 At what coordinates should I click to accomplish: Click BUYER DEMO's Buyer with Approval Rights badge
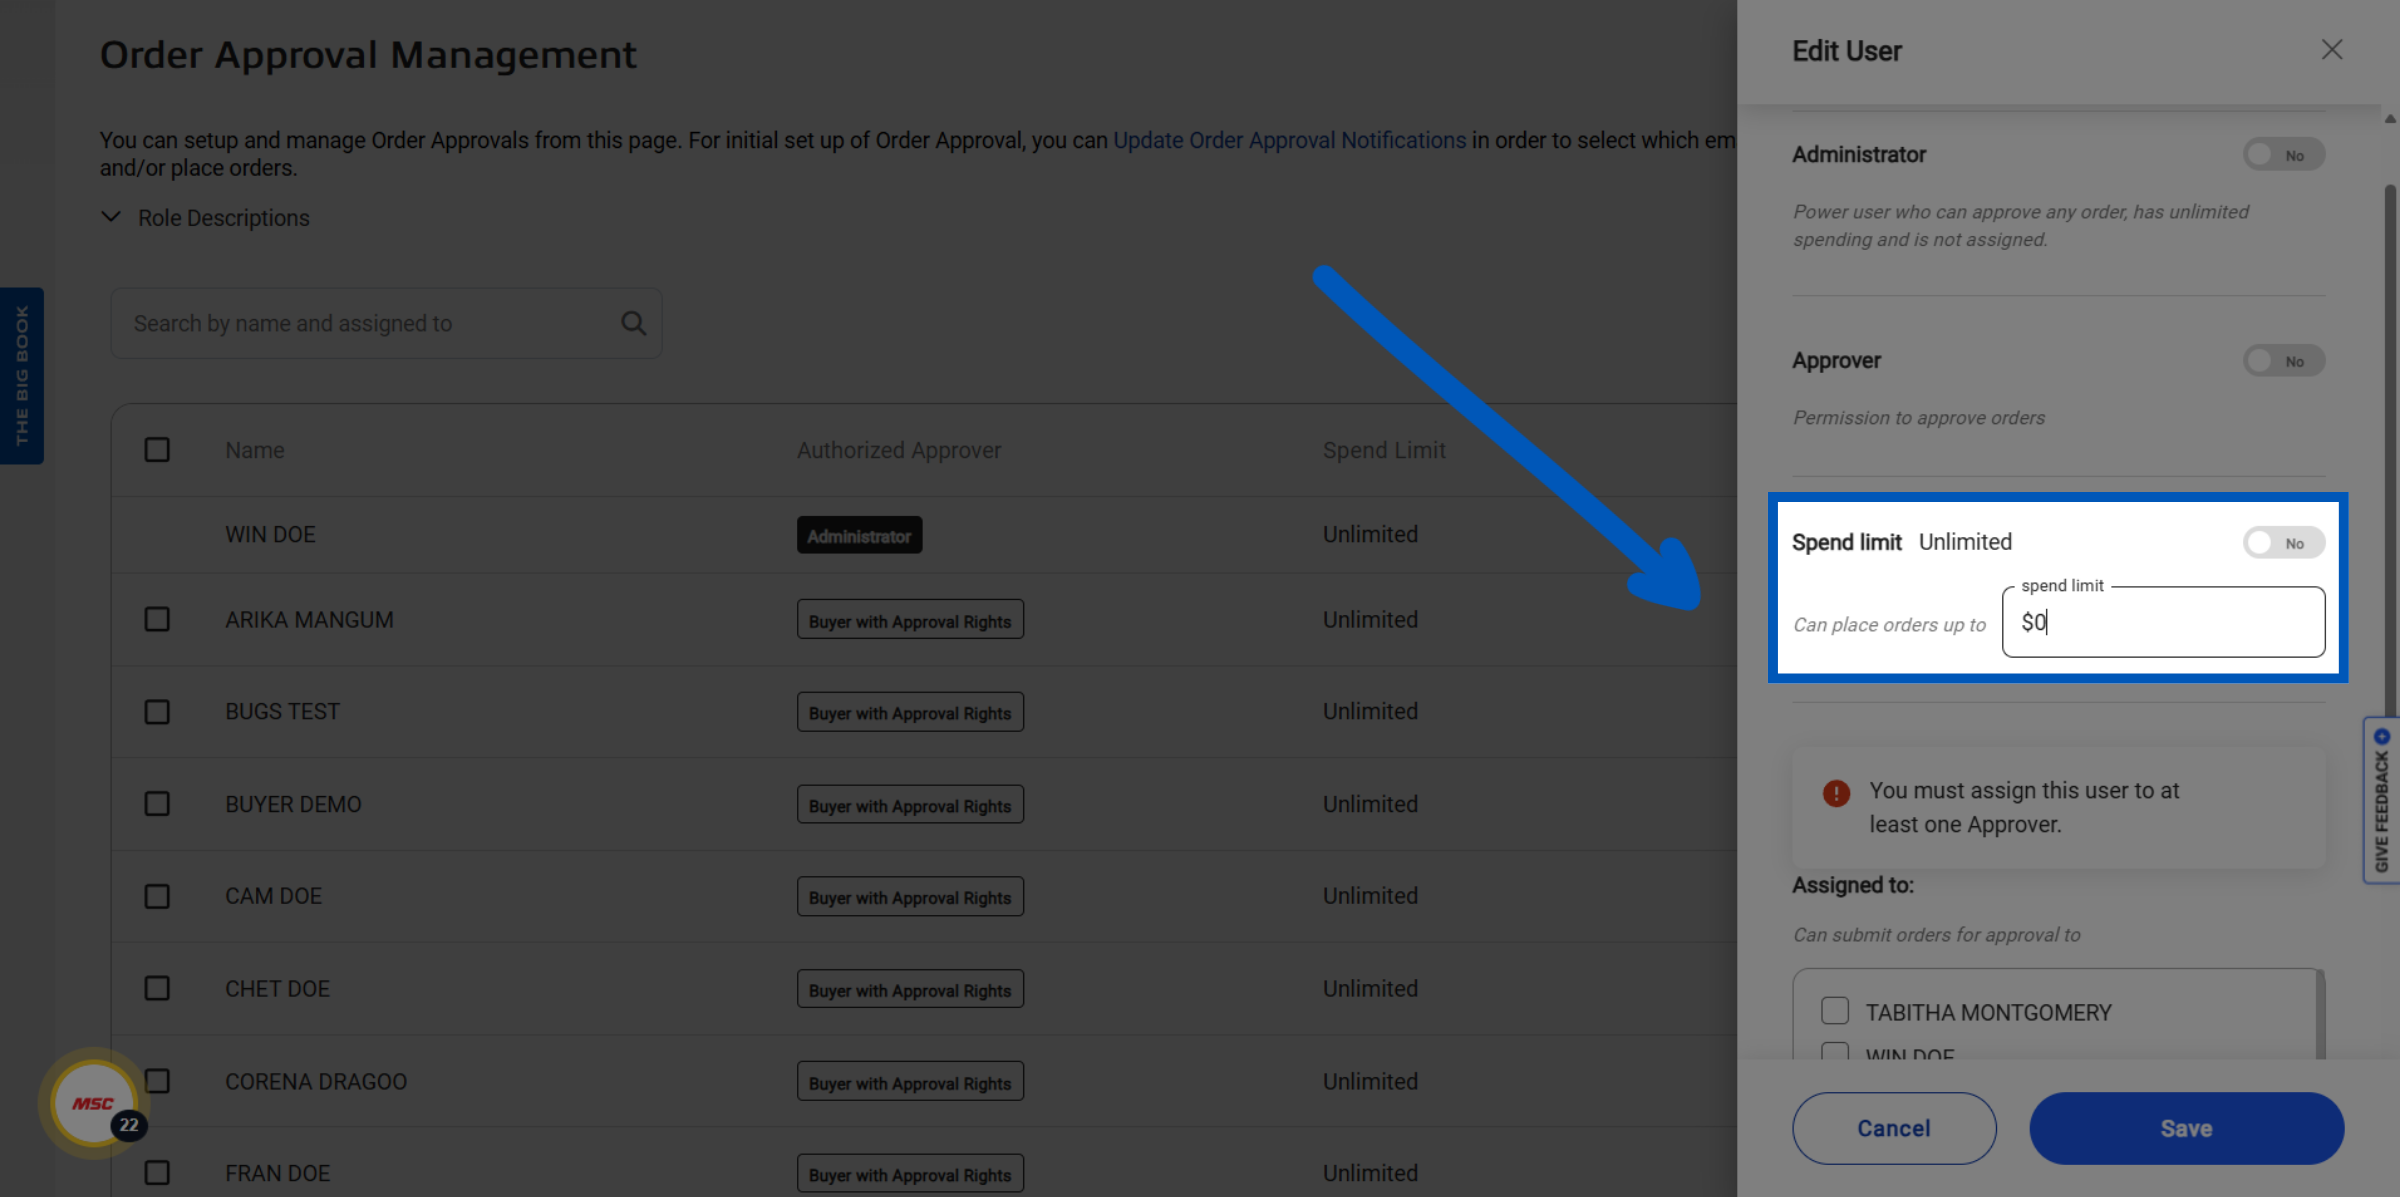click(x=910, y=805)
